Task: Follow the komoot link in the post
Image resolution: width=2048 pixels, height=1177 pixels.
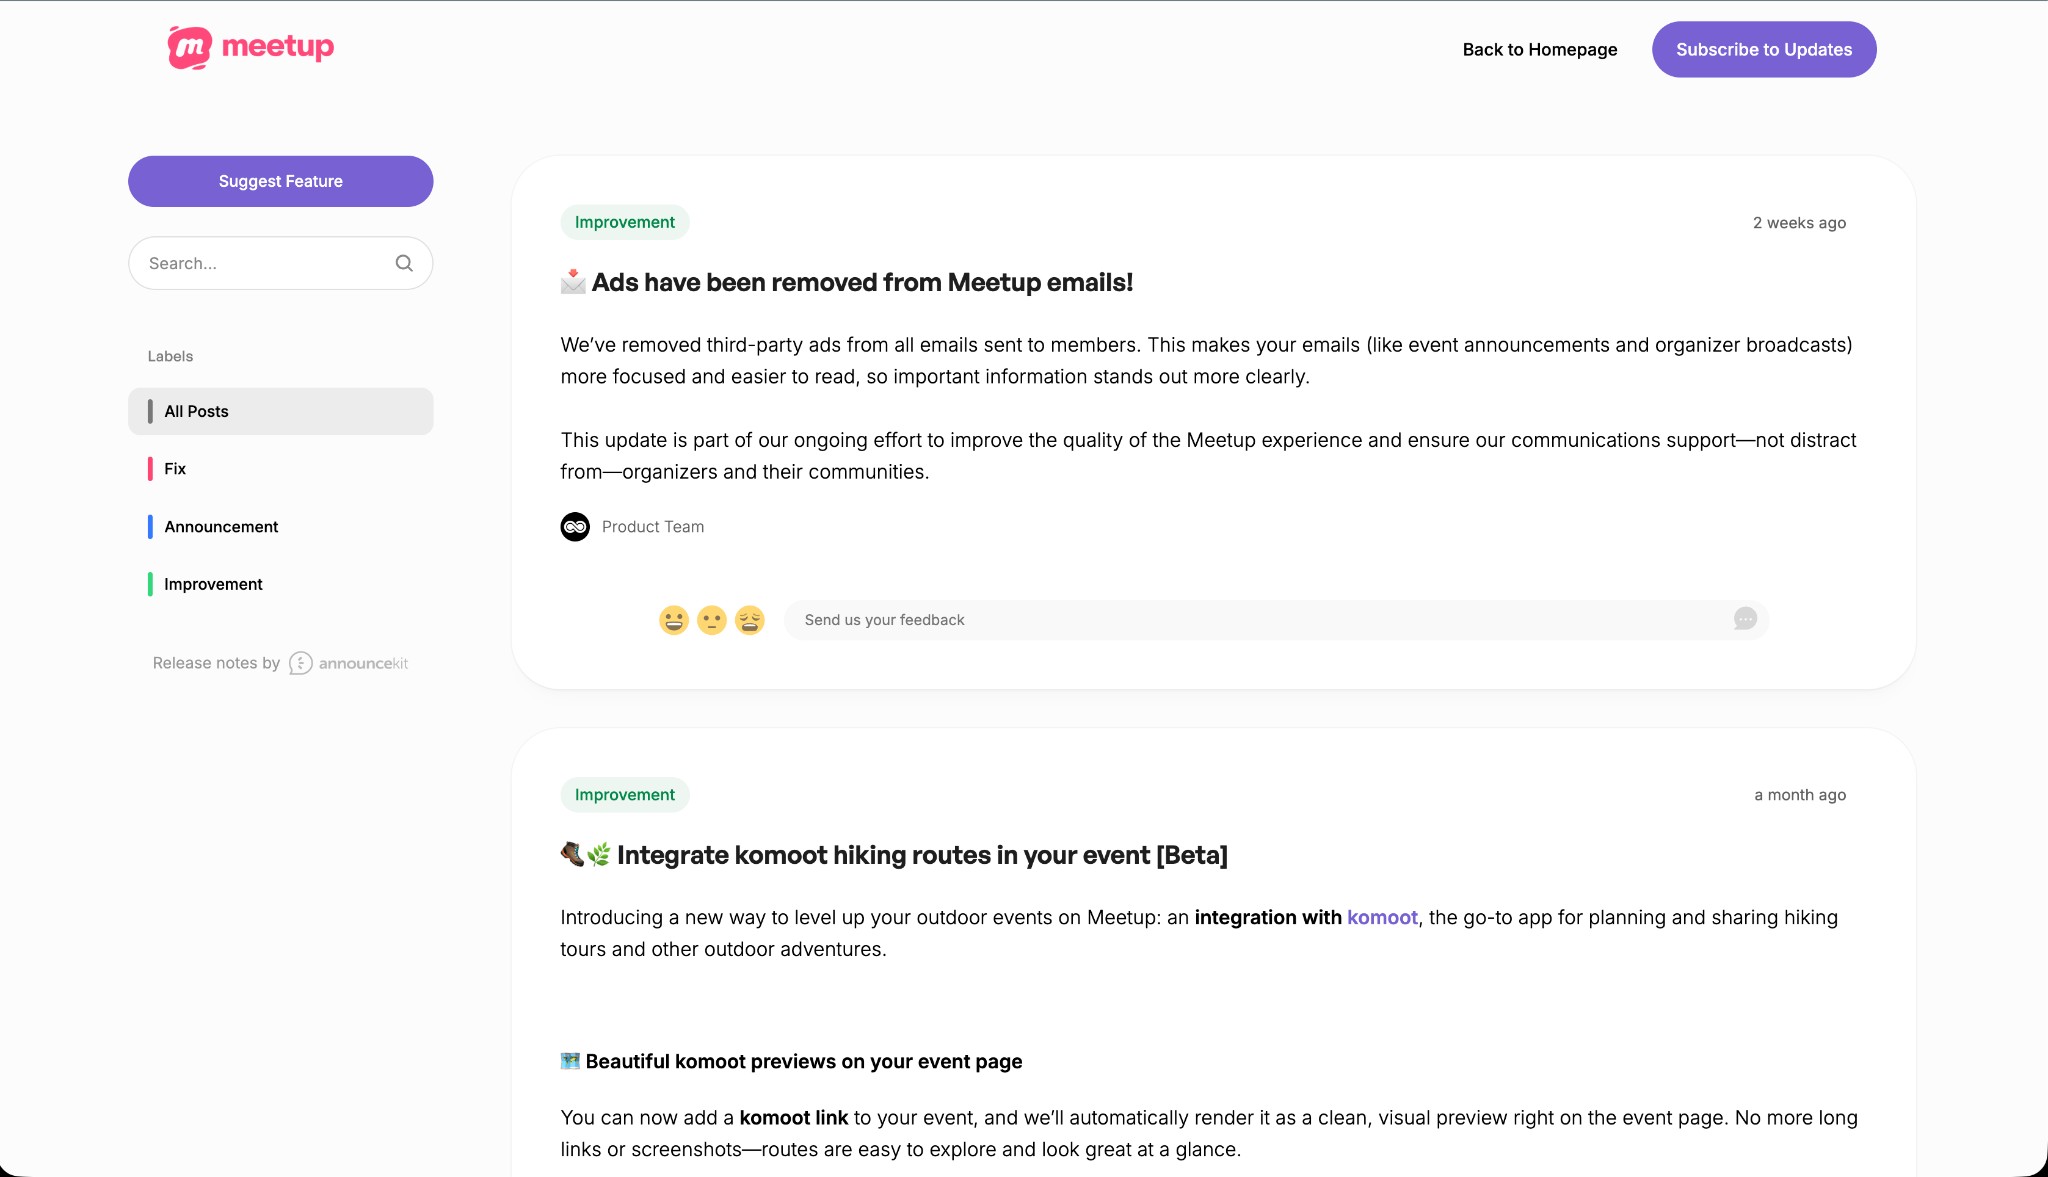Action: click(1382, 917)
